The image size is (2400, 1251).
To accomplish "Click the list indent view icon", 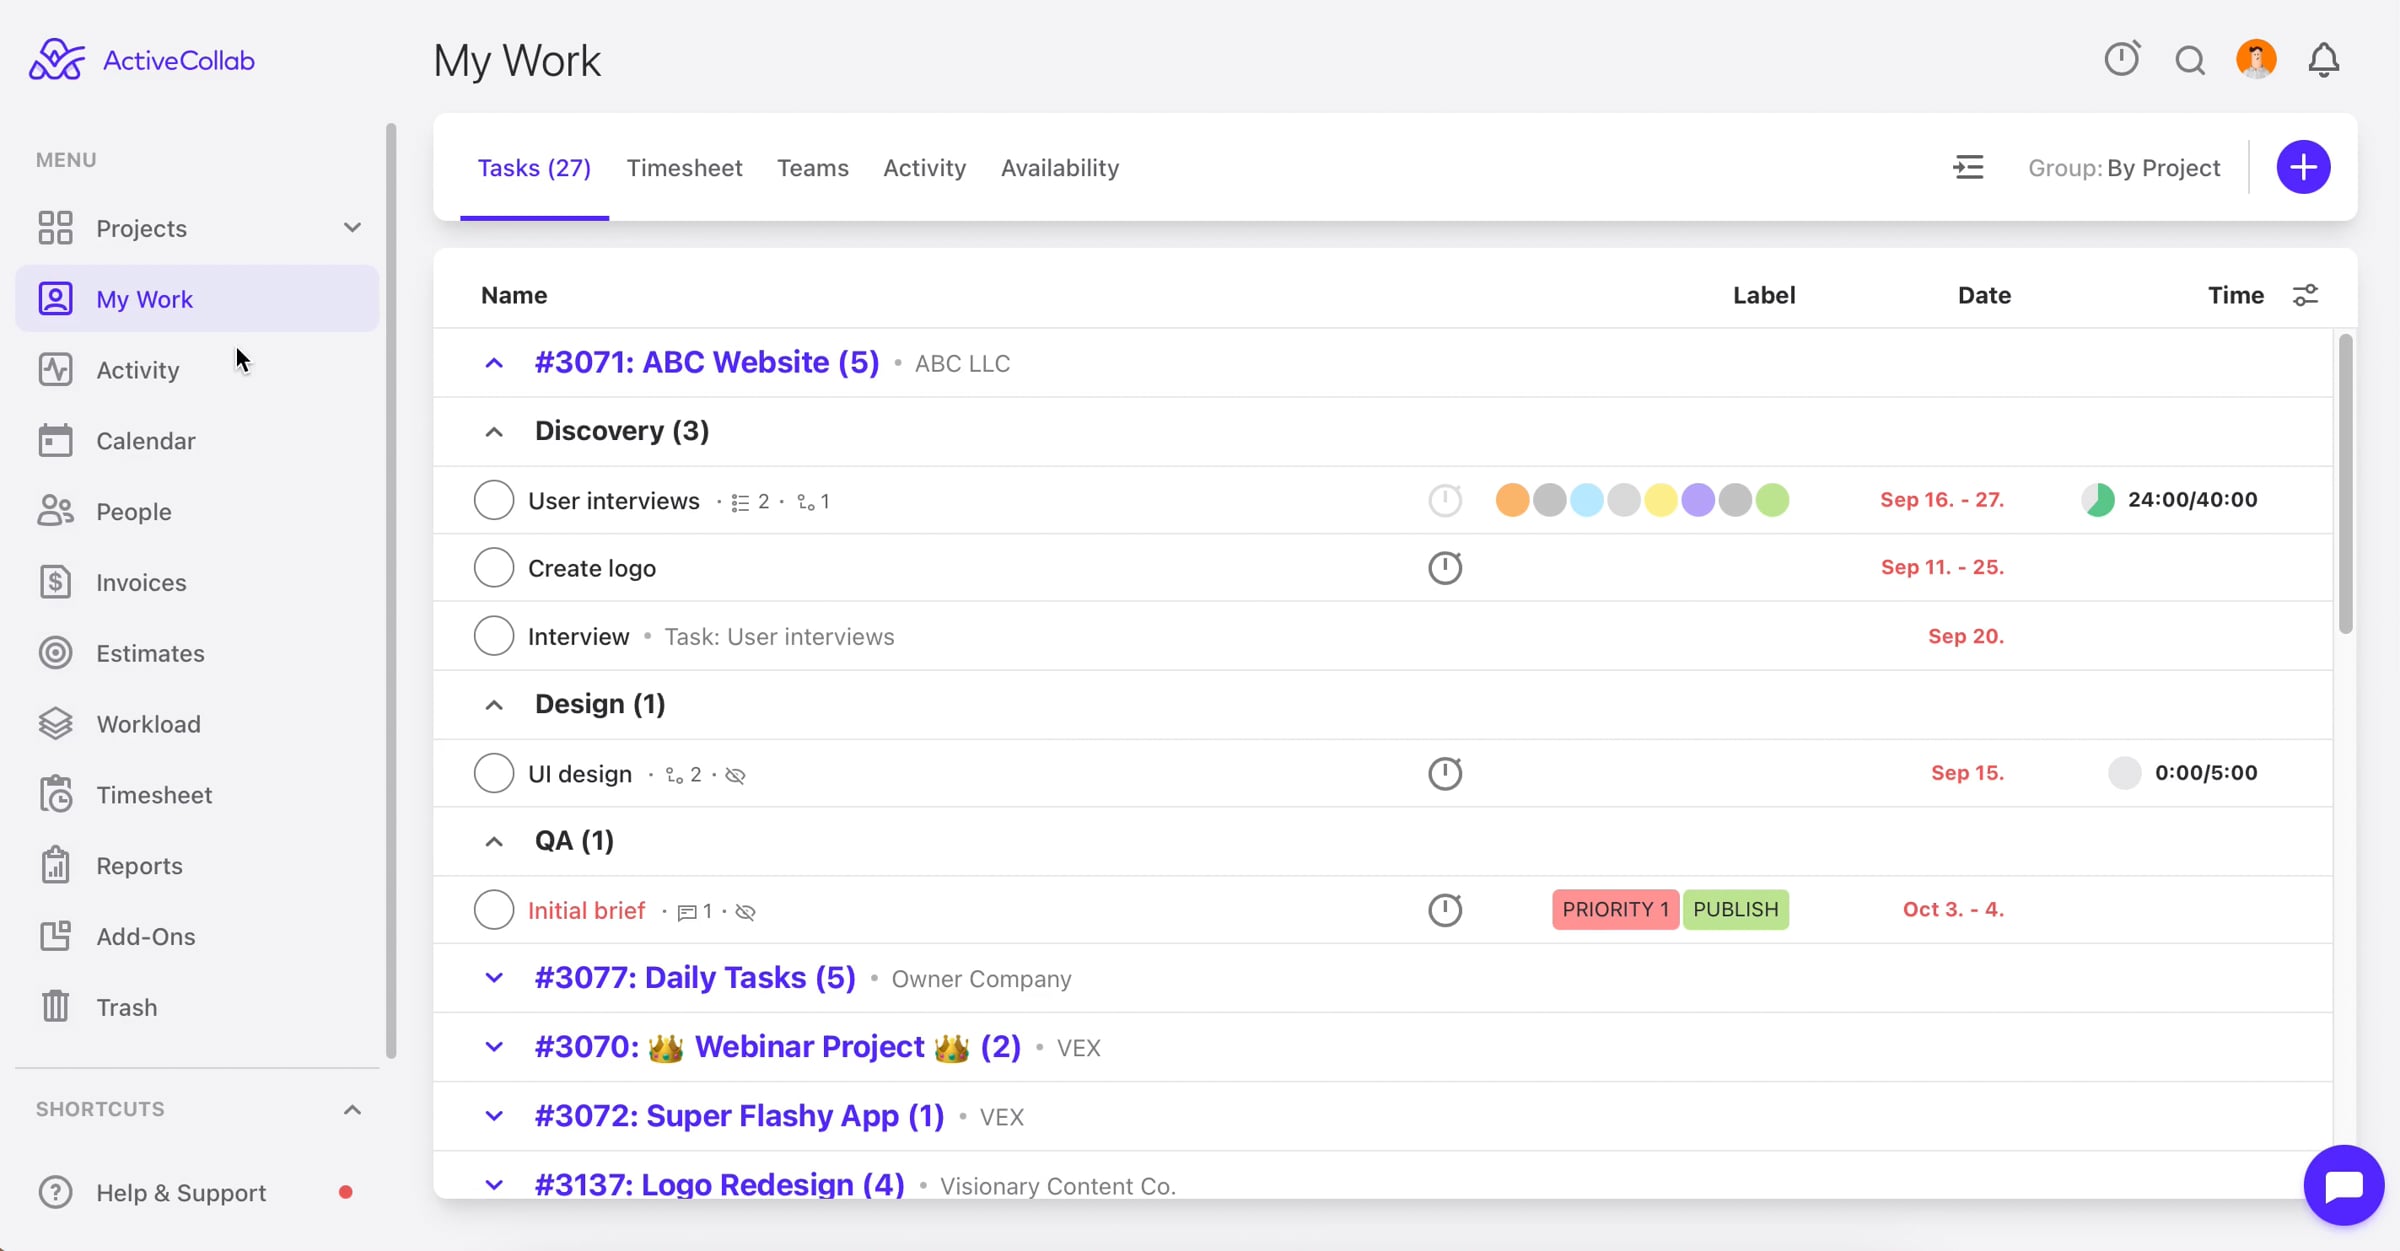I will tap(1968, 167).
